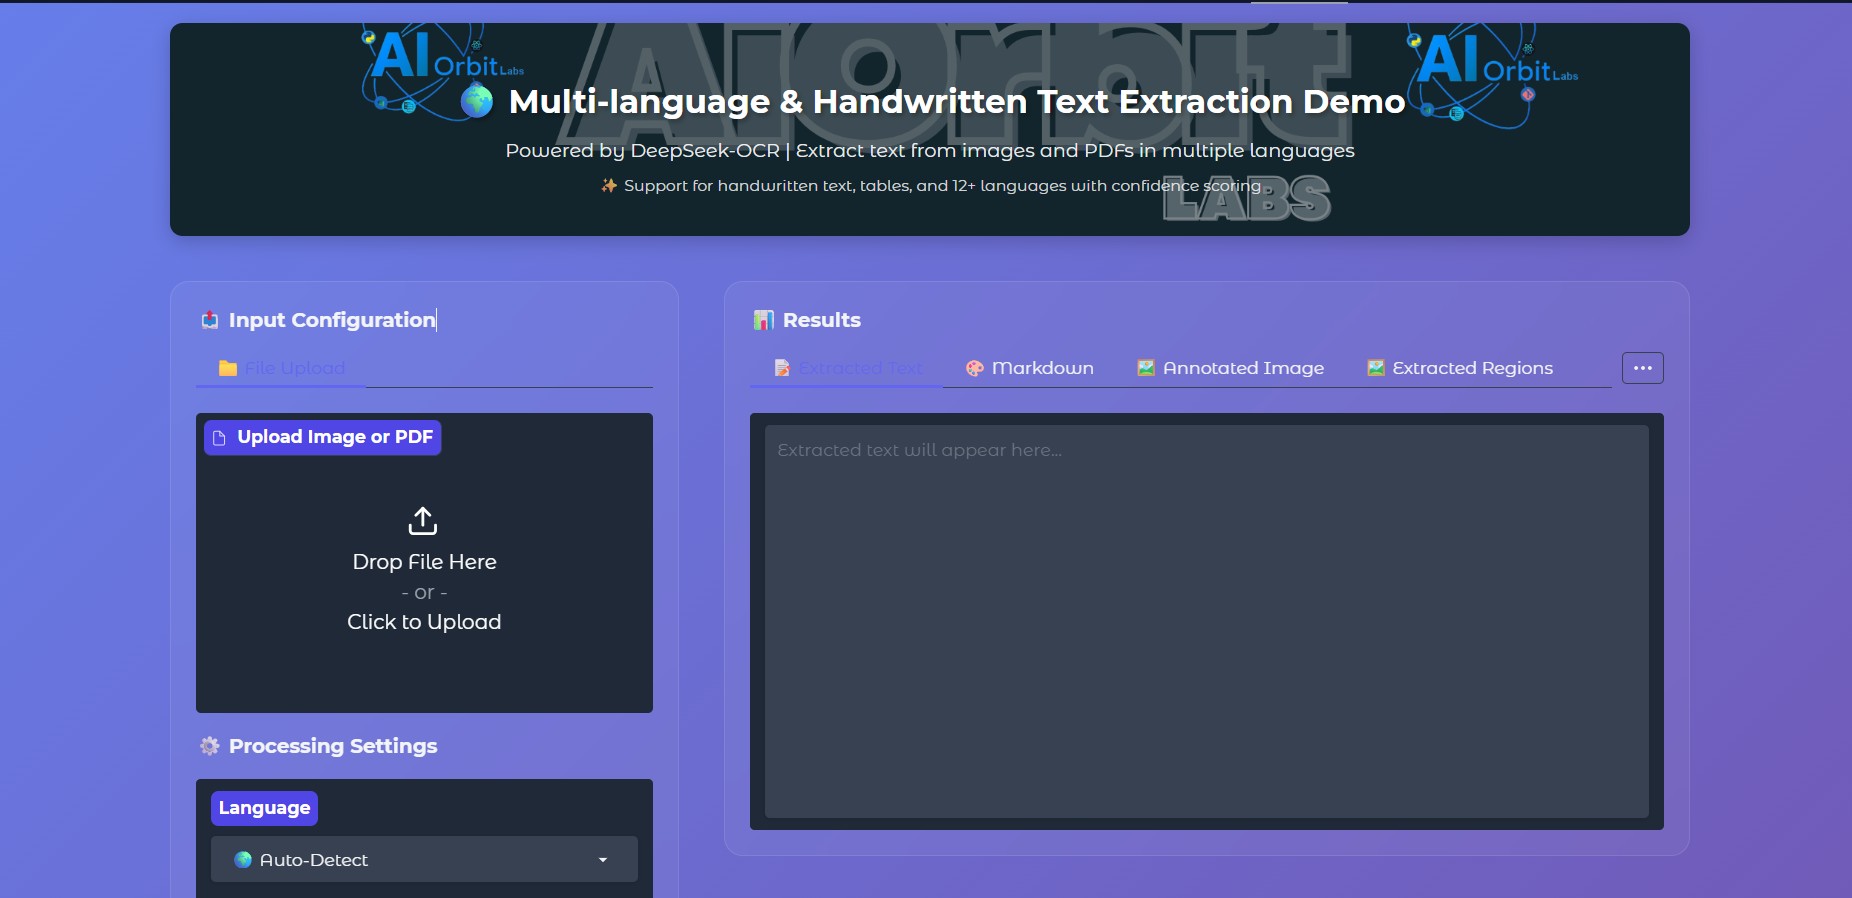Open the three-dots tab overflow menu
Viewport: 1852px width, 898px height.
(1643, 368)
